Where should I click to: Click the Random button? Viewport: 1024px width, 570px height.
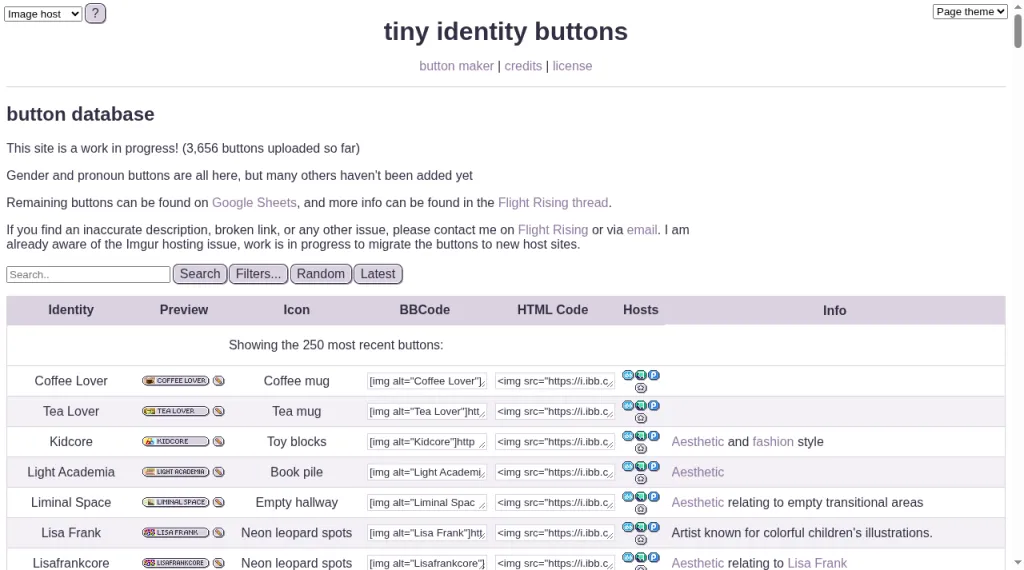(321, 274)
